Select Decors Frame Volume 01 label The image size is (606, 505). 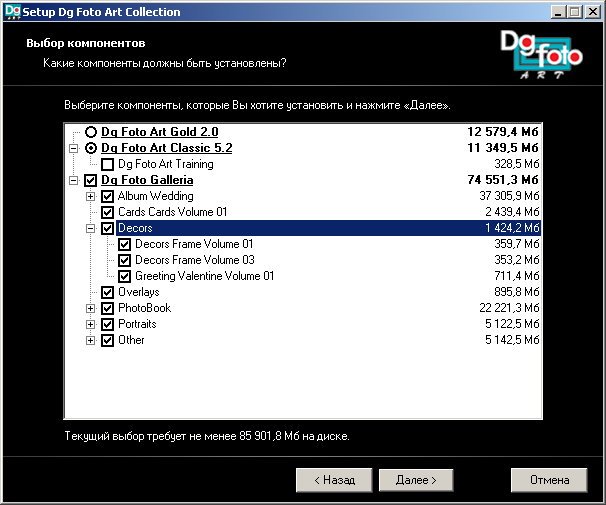[x=194, y=244]
